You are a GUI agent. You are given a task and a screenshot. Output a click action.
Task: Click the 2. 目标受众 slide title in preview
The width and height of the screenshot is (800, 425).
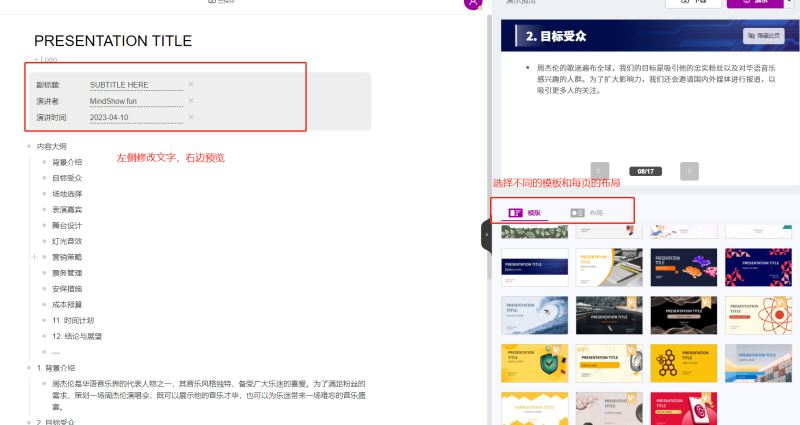point(556,36)
